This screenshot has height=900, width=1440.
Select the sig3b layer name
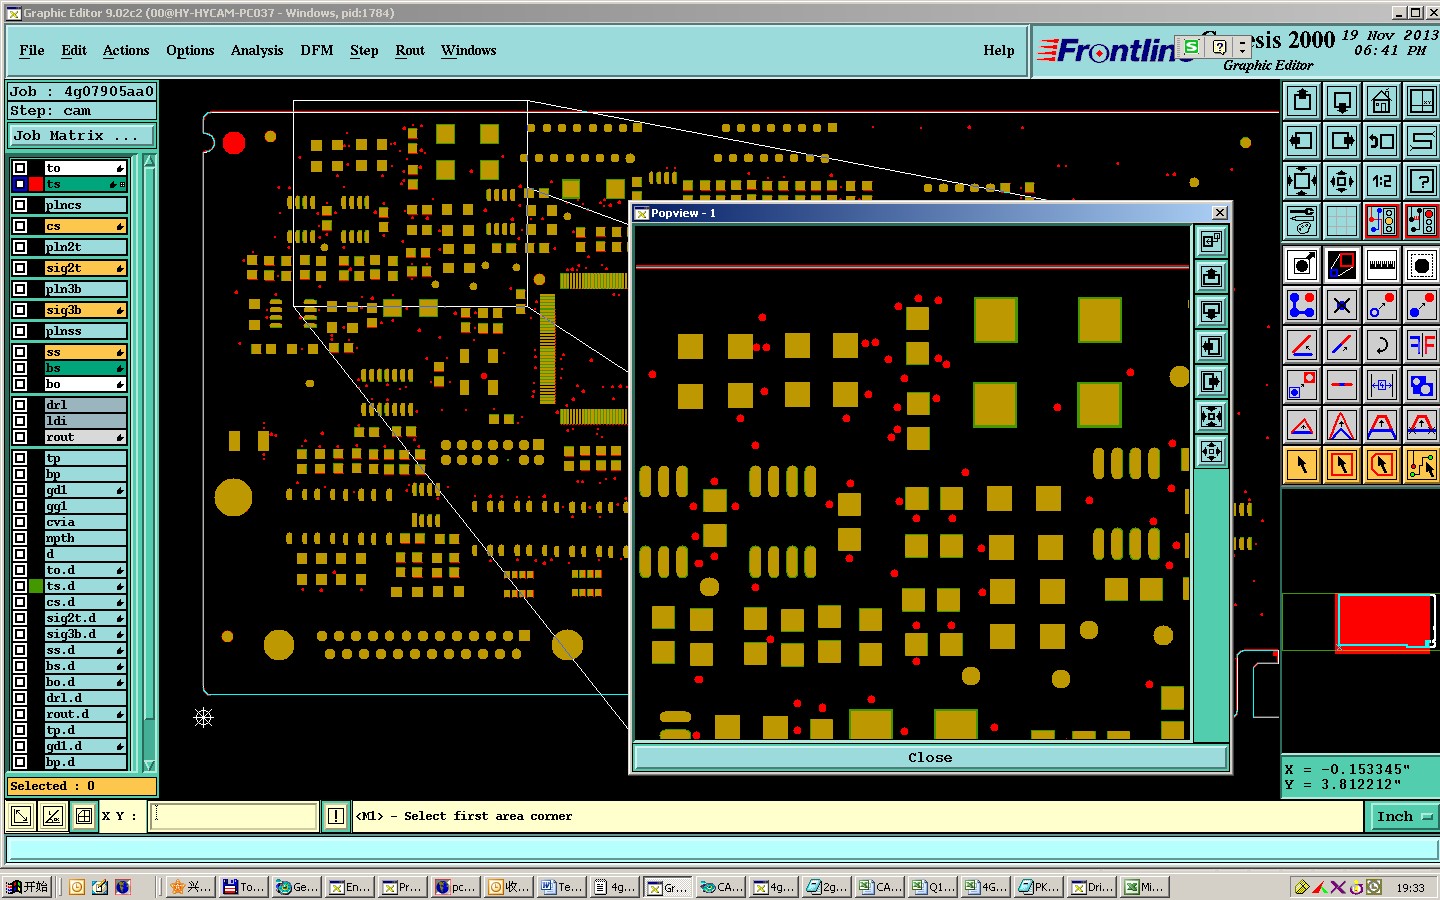click(85, 310)
